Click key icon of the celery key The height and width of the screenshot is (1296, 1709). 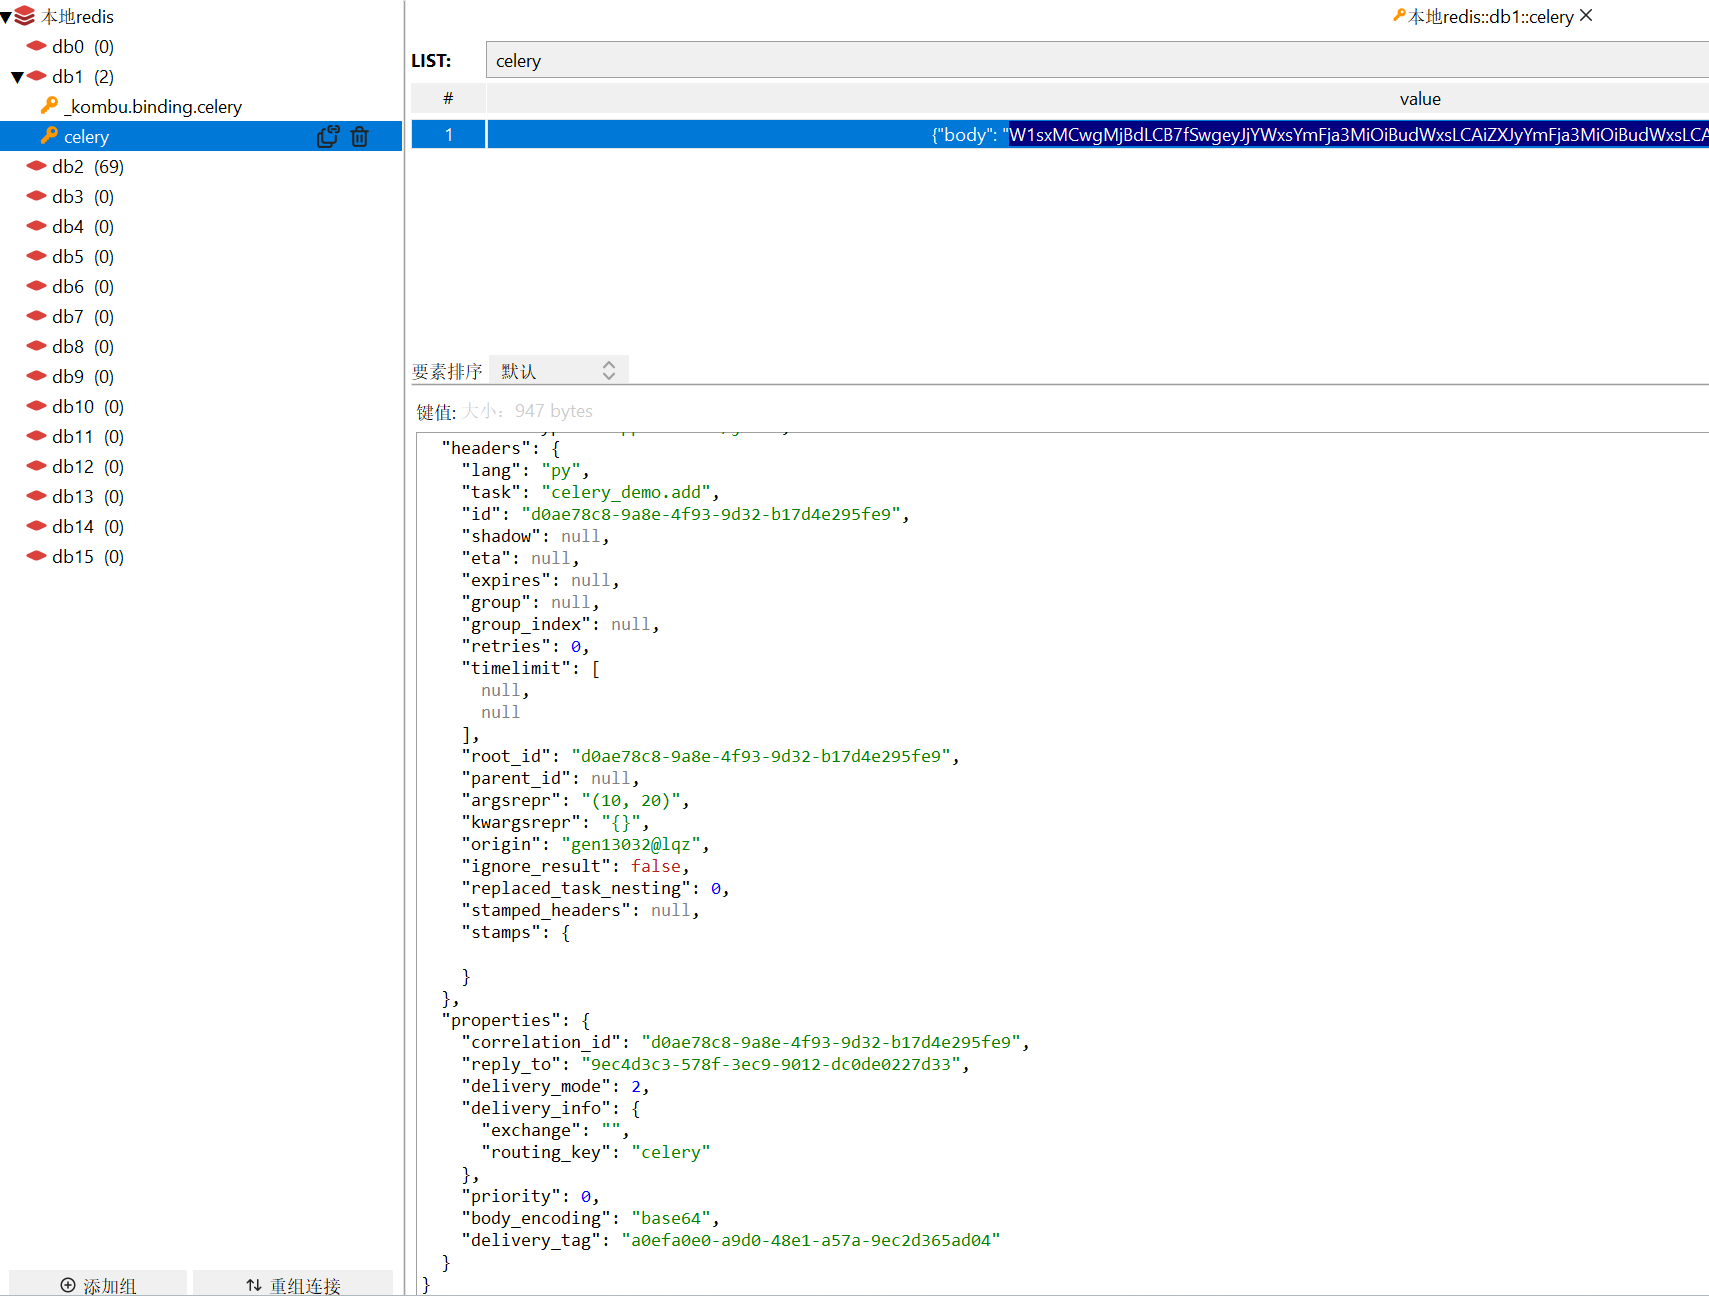coord(49,135)
